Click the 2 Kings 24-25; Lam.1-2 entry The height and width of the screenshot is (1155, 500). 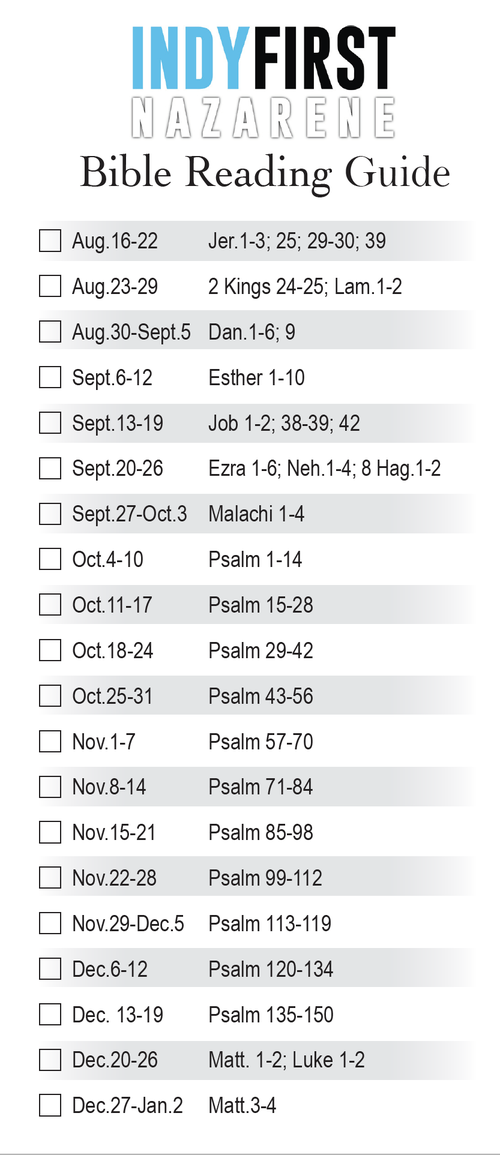click(305, 287)
